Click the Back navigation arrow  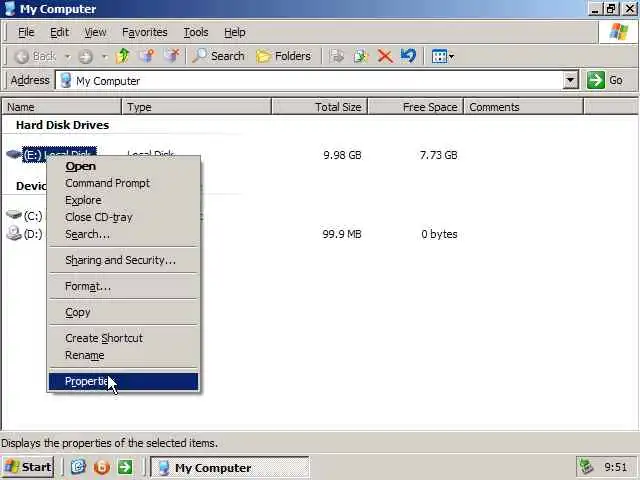coord(35,56)
